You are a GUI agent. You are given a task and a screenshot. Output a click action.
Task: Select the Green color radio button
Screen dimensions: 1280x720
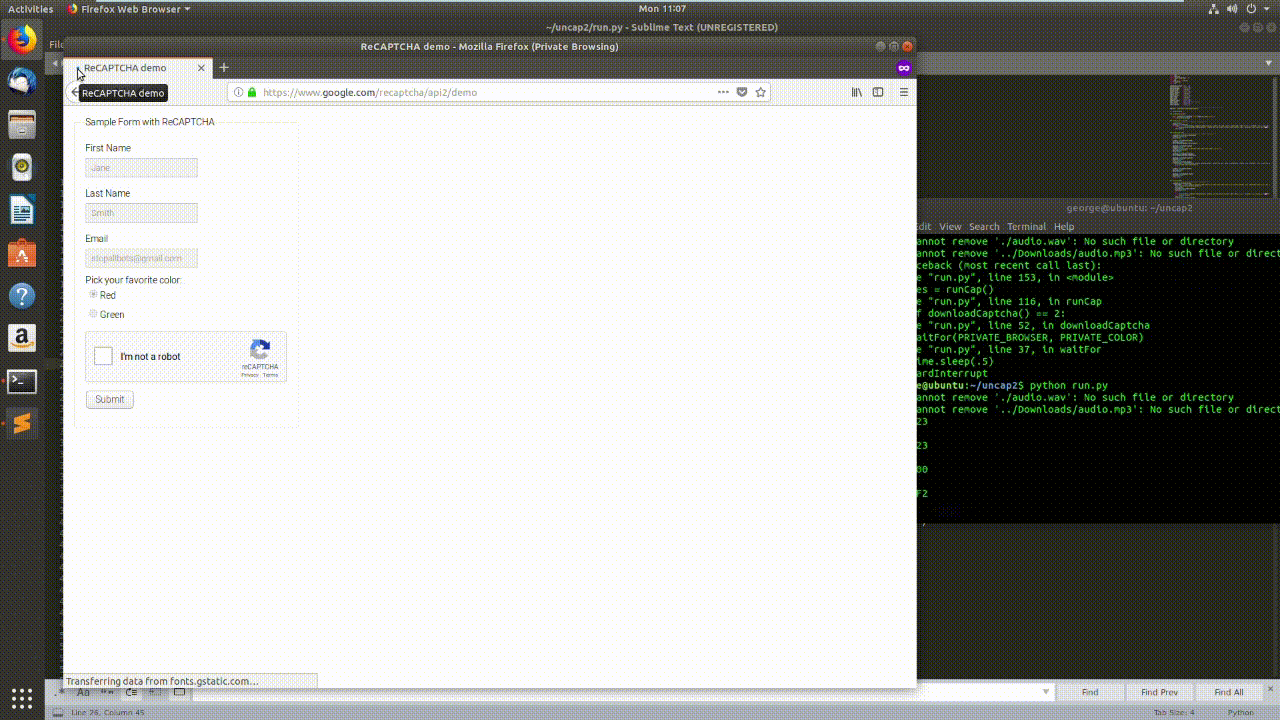pyautogui.click(x=94, y=314)
